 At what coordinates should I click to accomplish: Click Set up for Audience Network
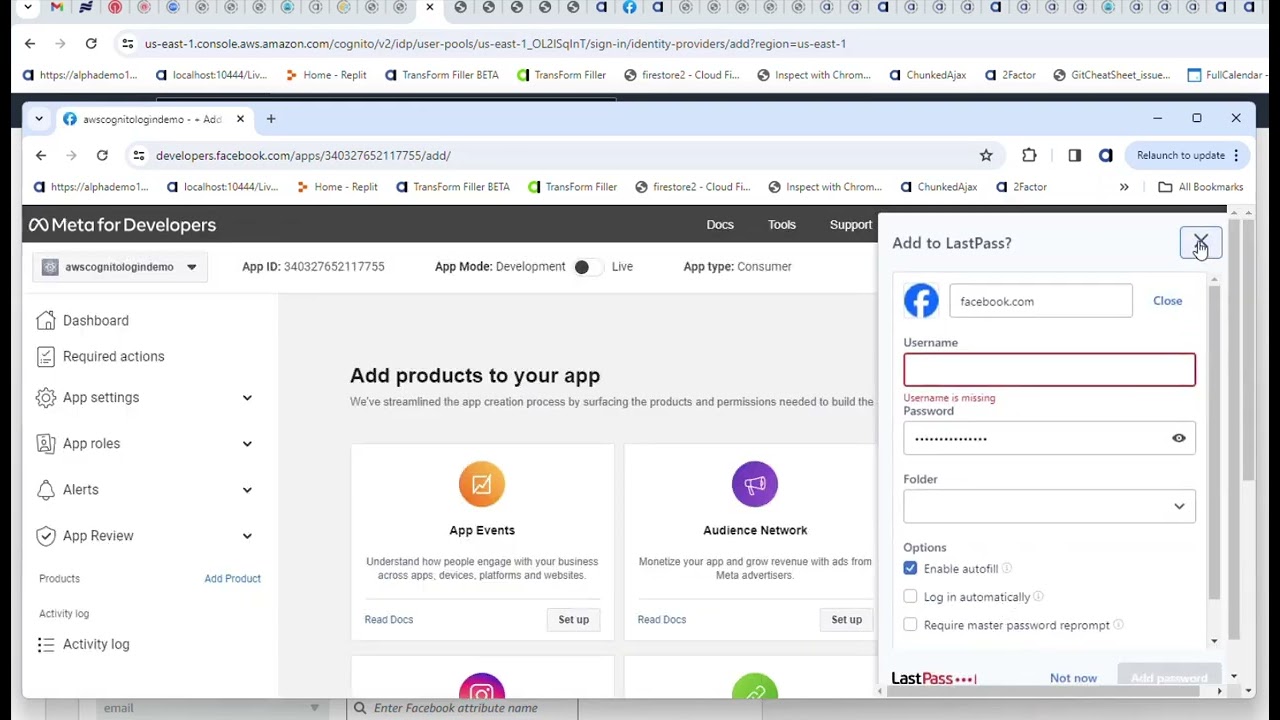pyautogui.click(x=846, y=619)
